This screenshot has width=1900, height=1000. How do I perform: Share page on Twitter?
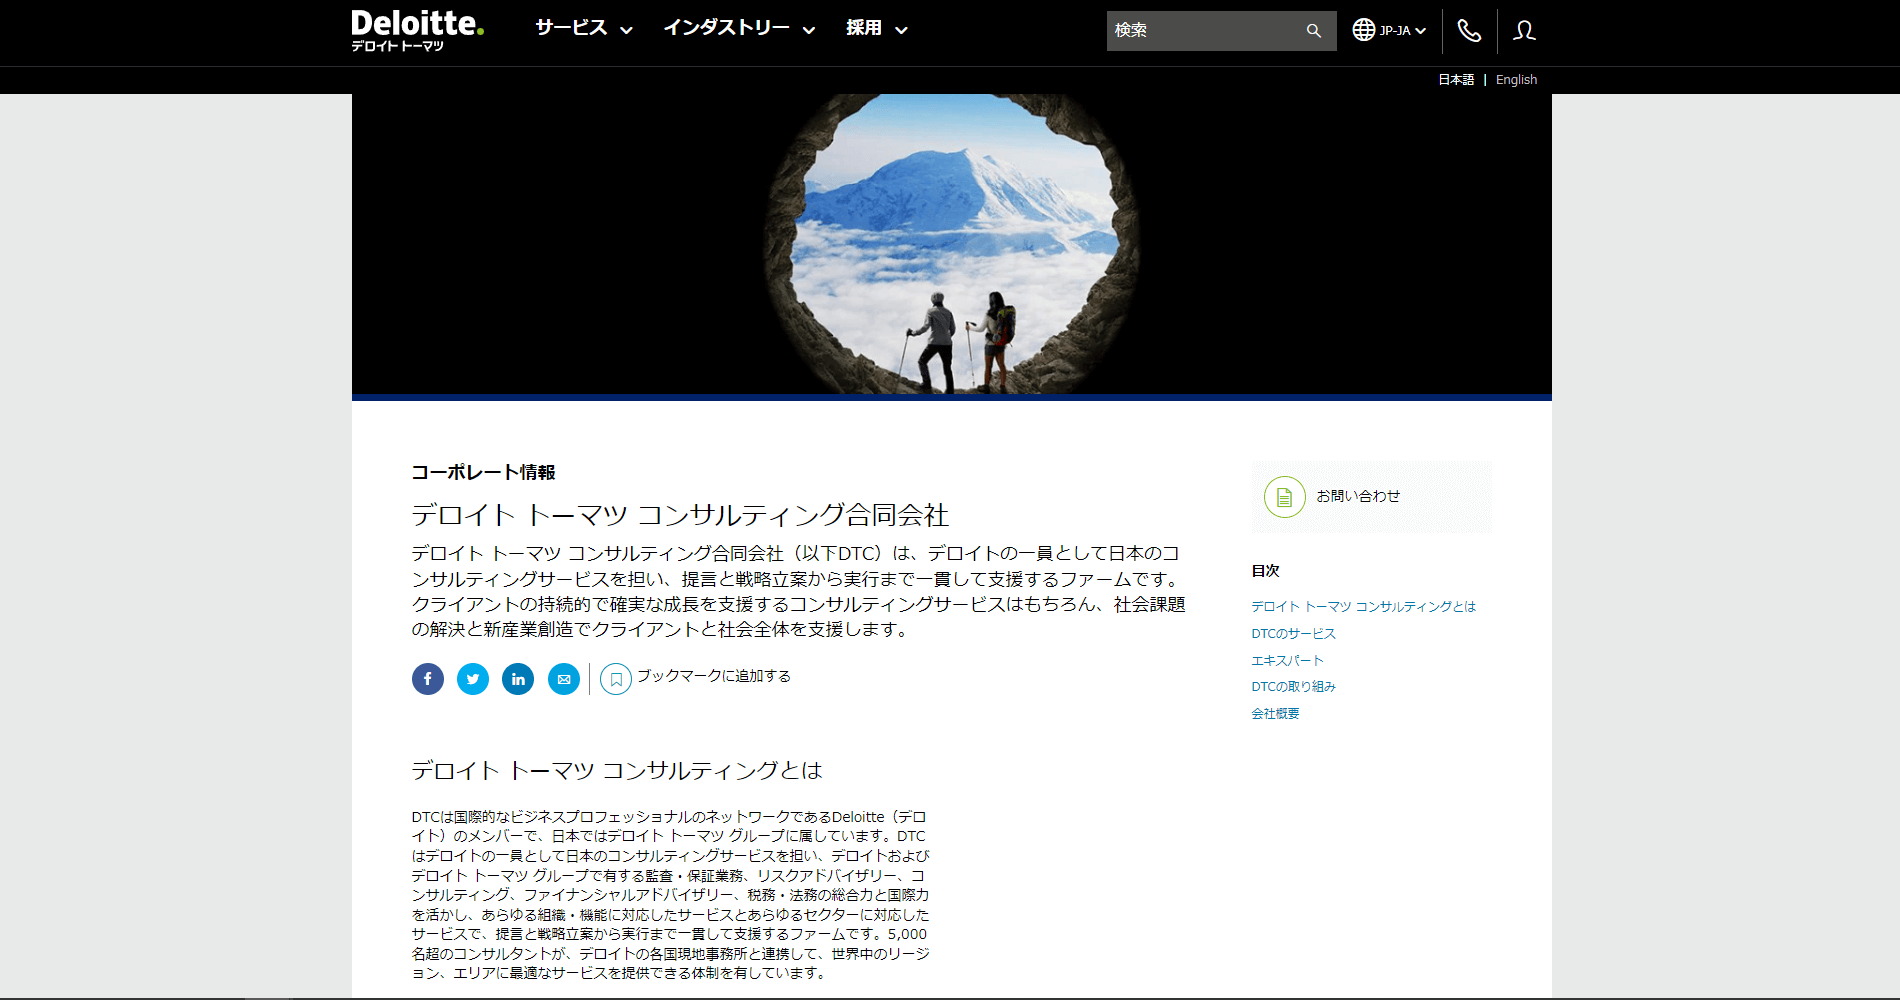473,679
